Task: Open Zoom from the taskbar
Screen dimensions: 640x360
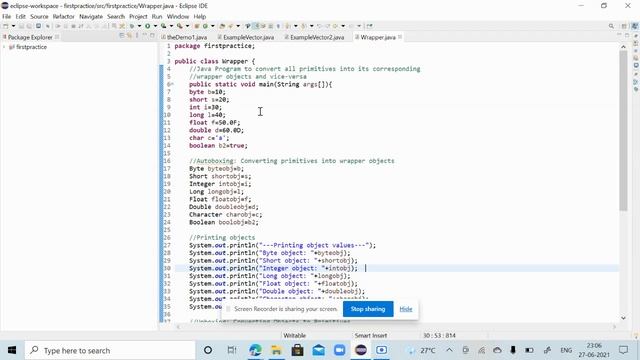Action: tap(339, 350)
